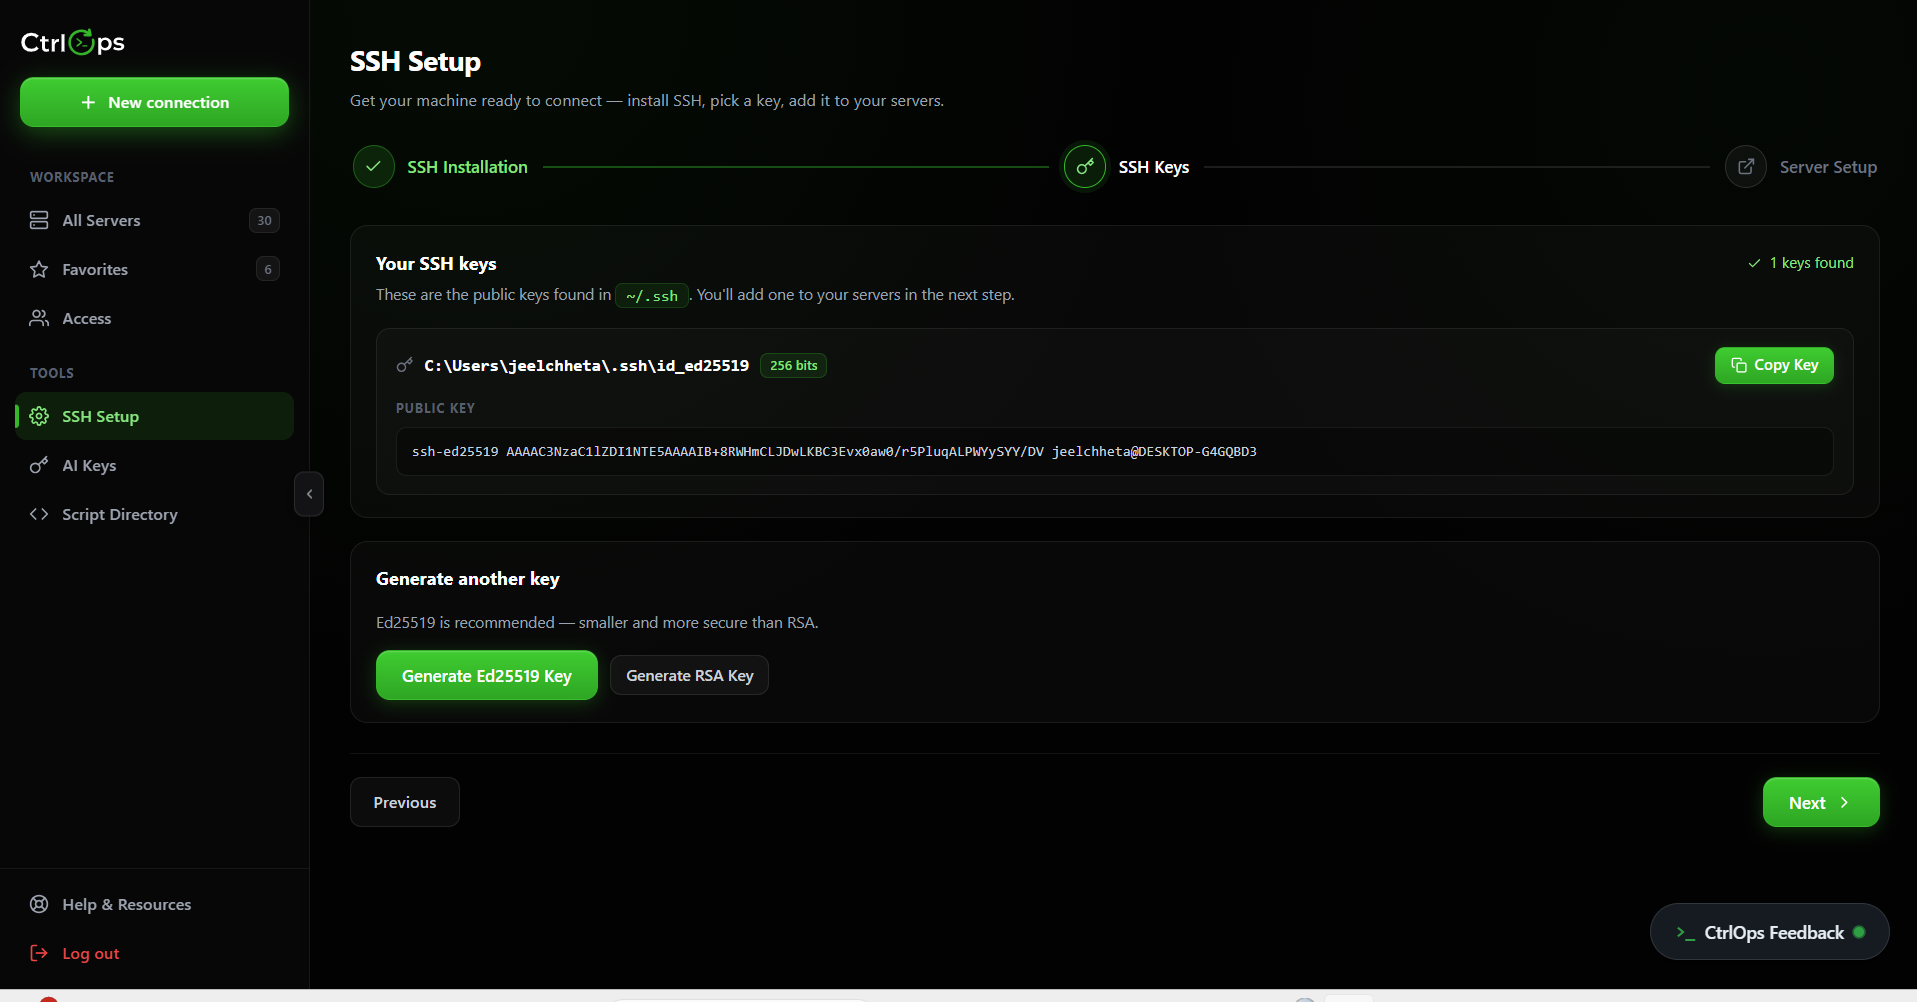Click Next with right chevron
1917x1002 pixels.
[x=1821, y=802]
